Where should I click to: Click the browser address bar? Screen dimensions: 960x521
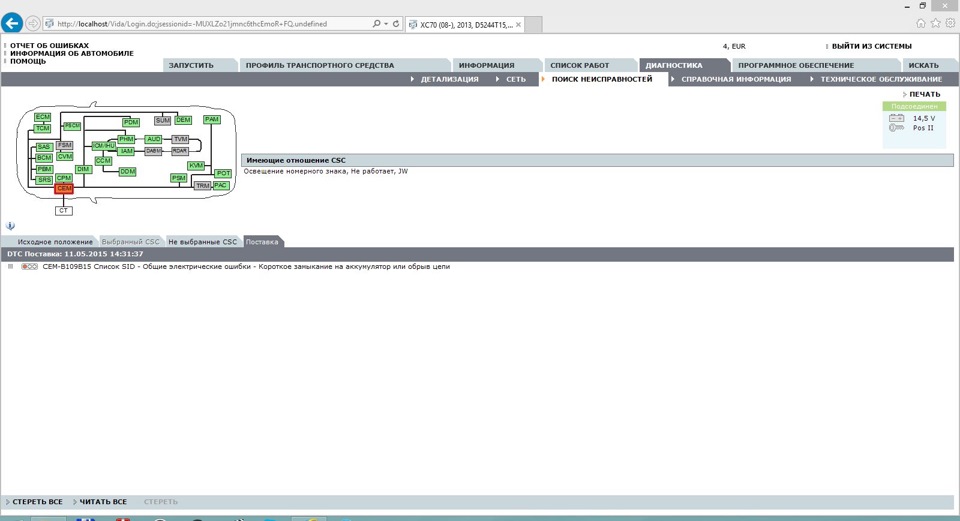pyautogui.click(x=210, y=23)
